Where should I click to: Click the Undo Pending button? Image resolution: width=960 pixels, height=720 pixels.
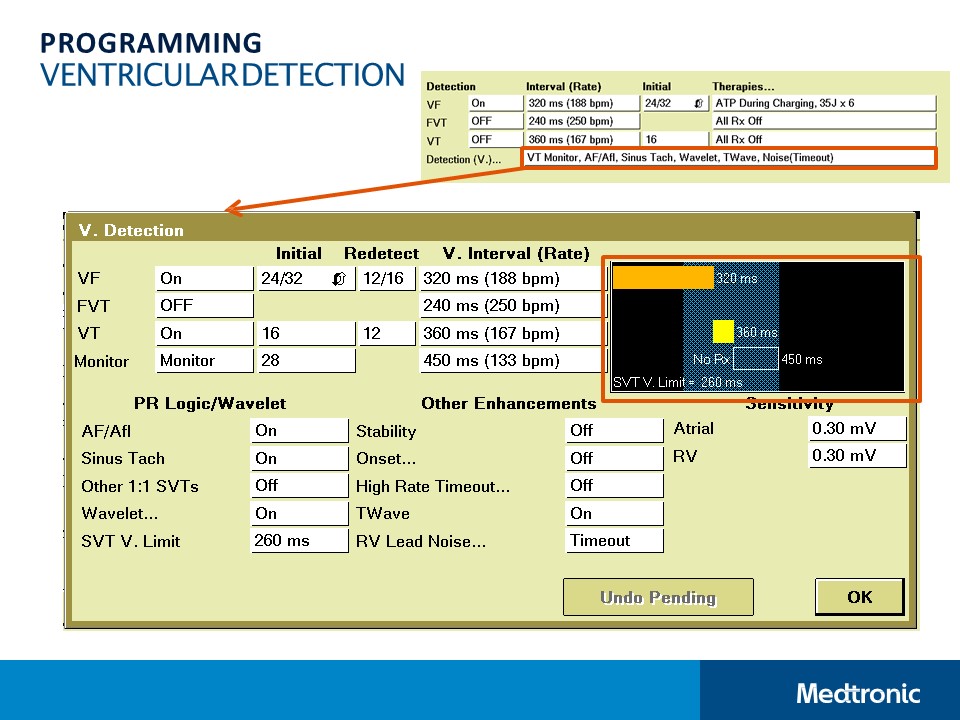coord(658,597)
